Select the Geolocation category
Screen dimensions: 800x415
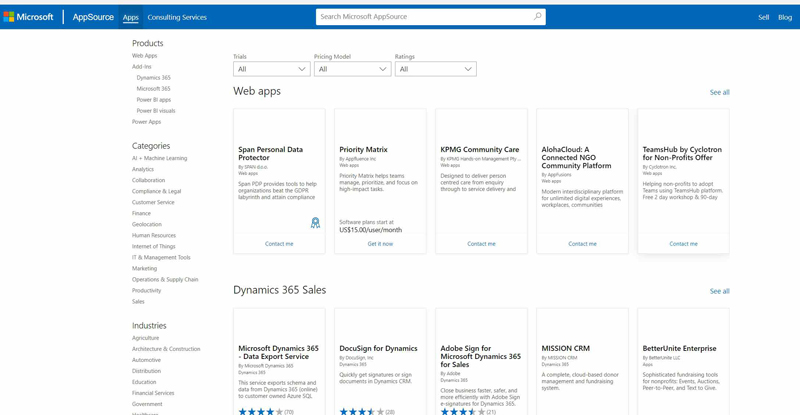[147, 225]
